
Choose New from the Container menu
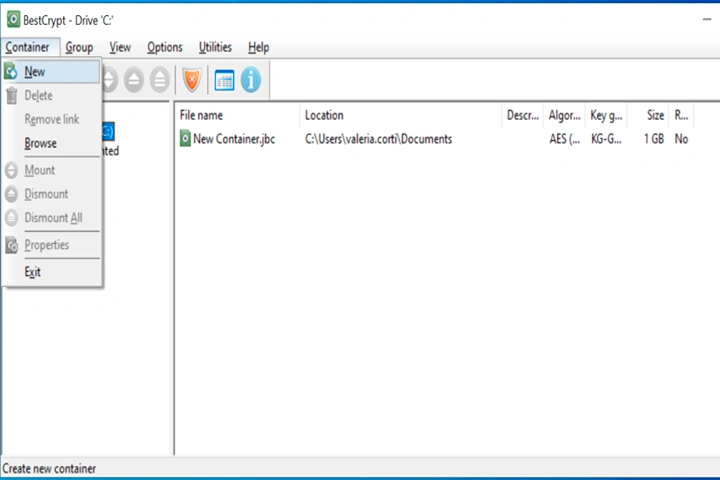pyautogui.click(x=51, y=72)
